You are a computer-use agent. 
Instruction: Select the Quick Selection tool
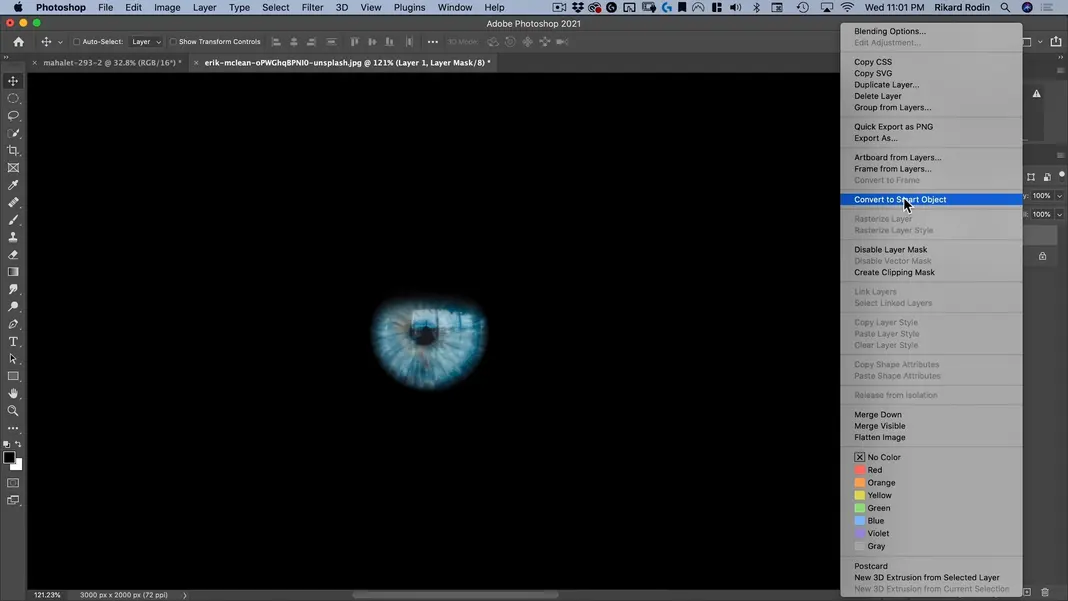[x=13, y=133]
